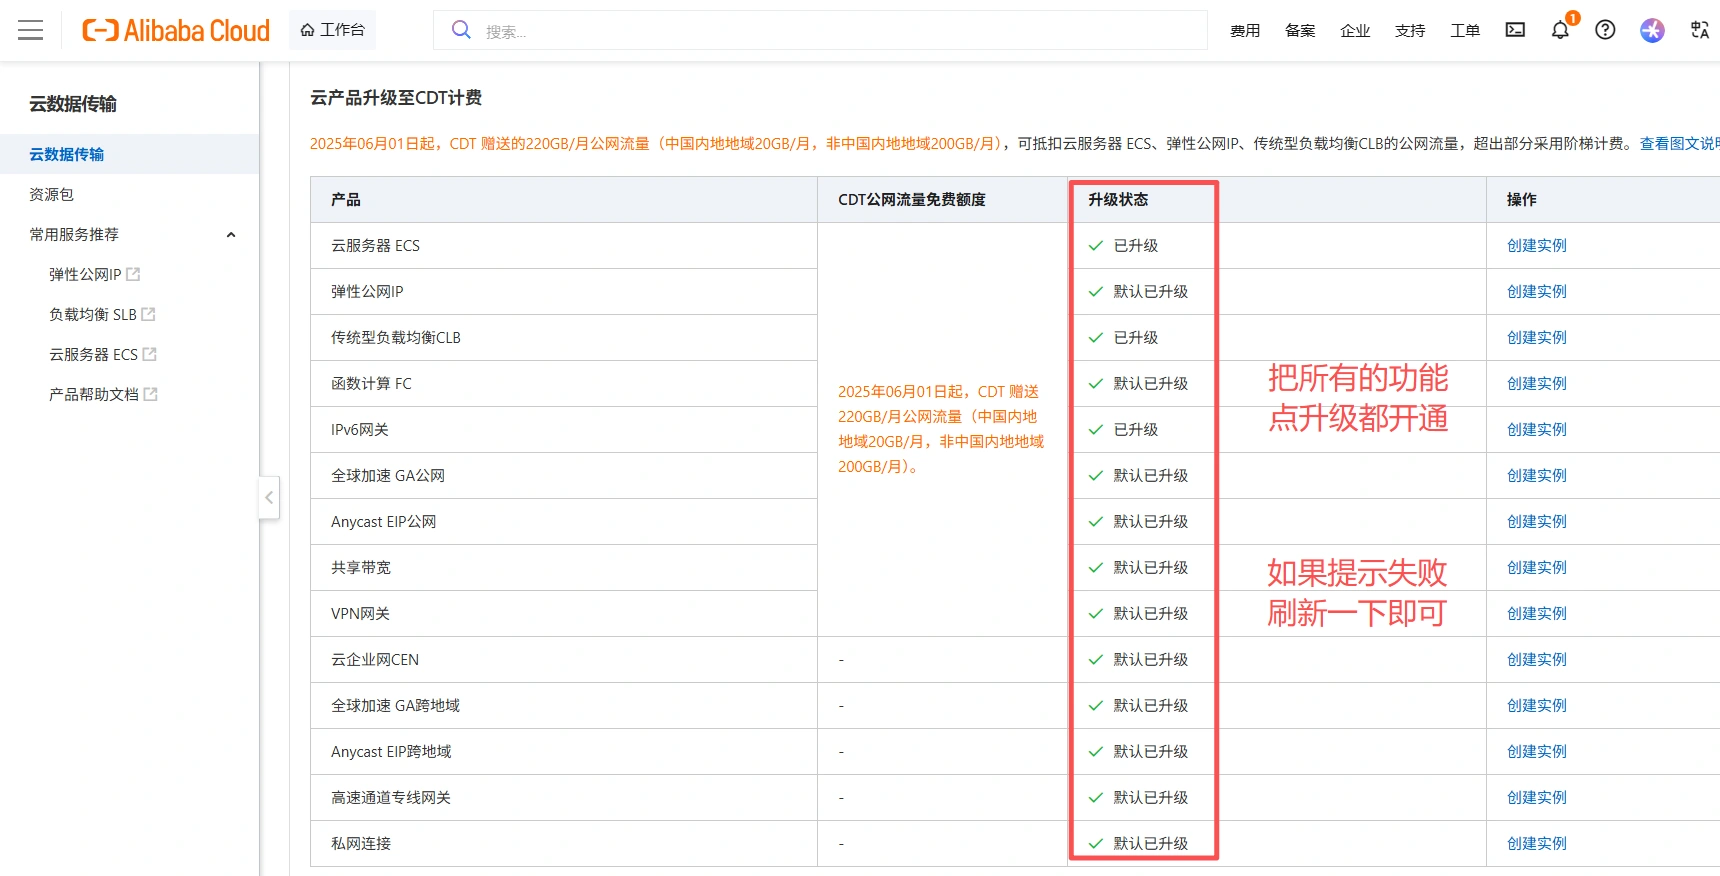Launch Cloud Shell terminal icon
This screenshot has height=876, width=1720.
click(1515, 30)
